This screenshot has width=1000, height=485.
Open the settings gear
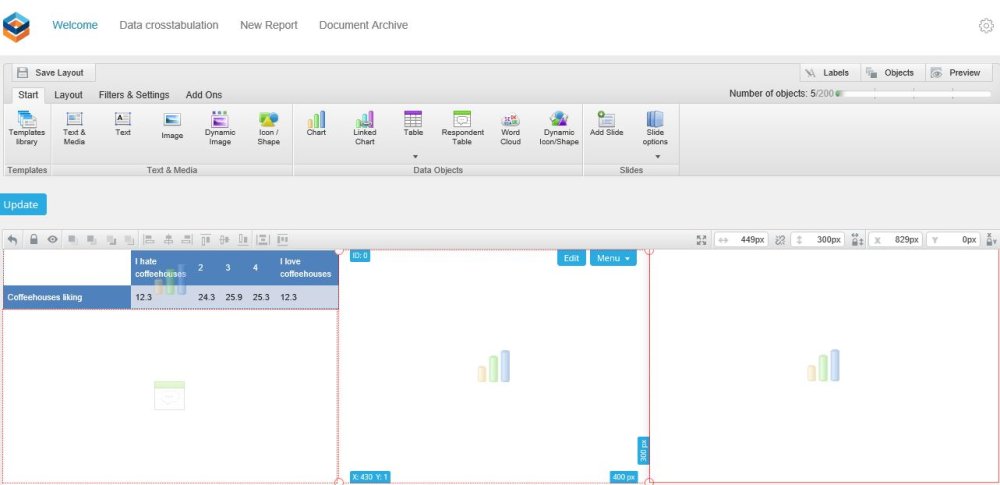986,26
